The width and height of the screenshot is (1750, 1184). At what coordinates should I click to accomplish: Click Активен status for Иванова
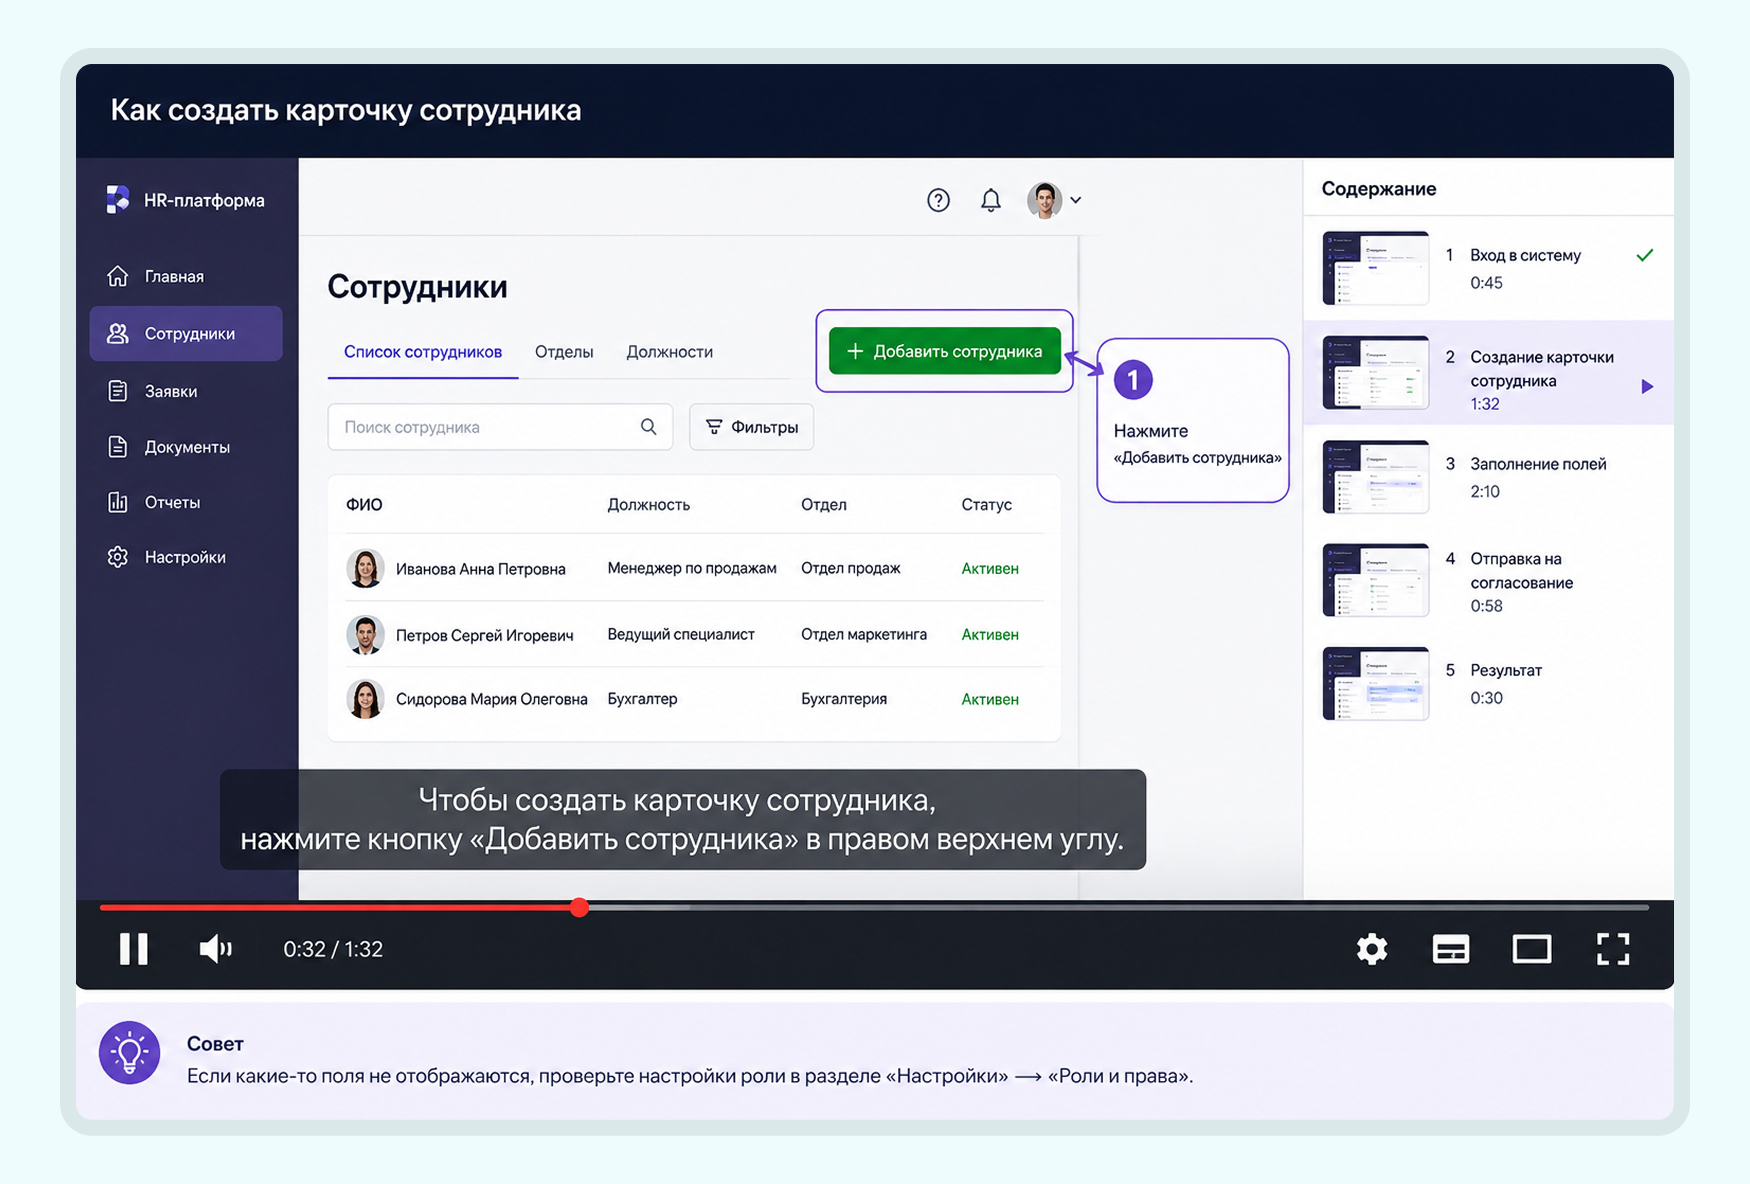989,568
